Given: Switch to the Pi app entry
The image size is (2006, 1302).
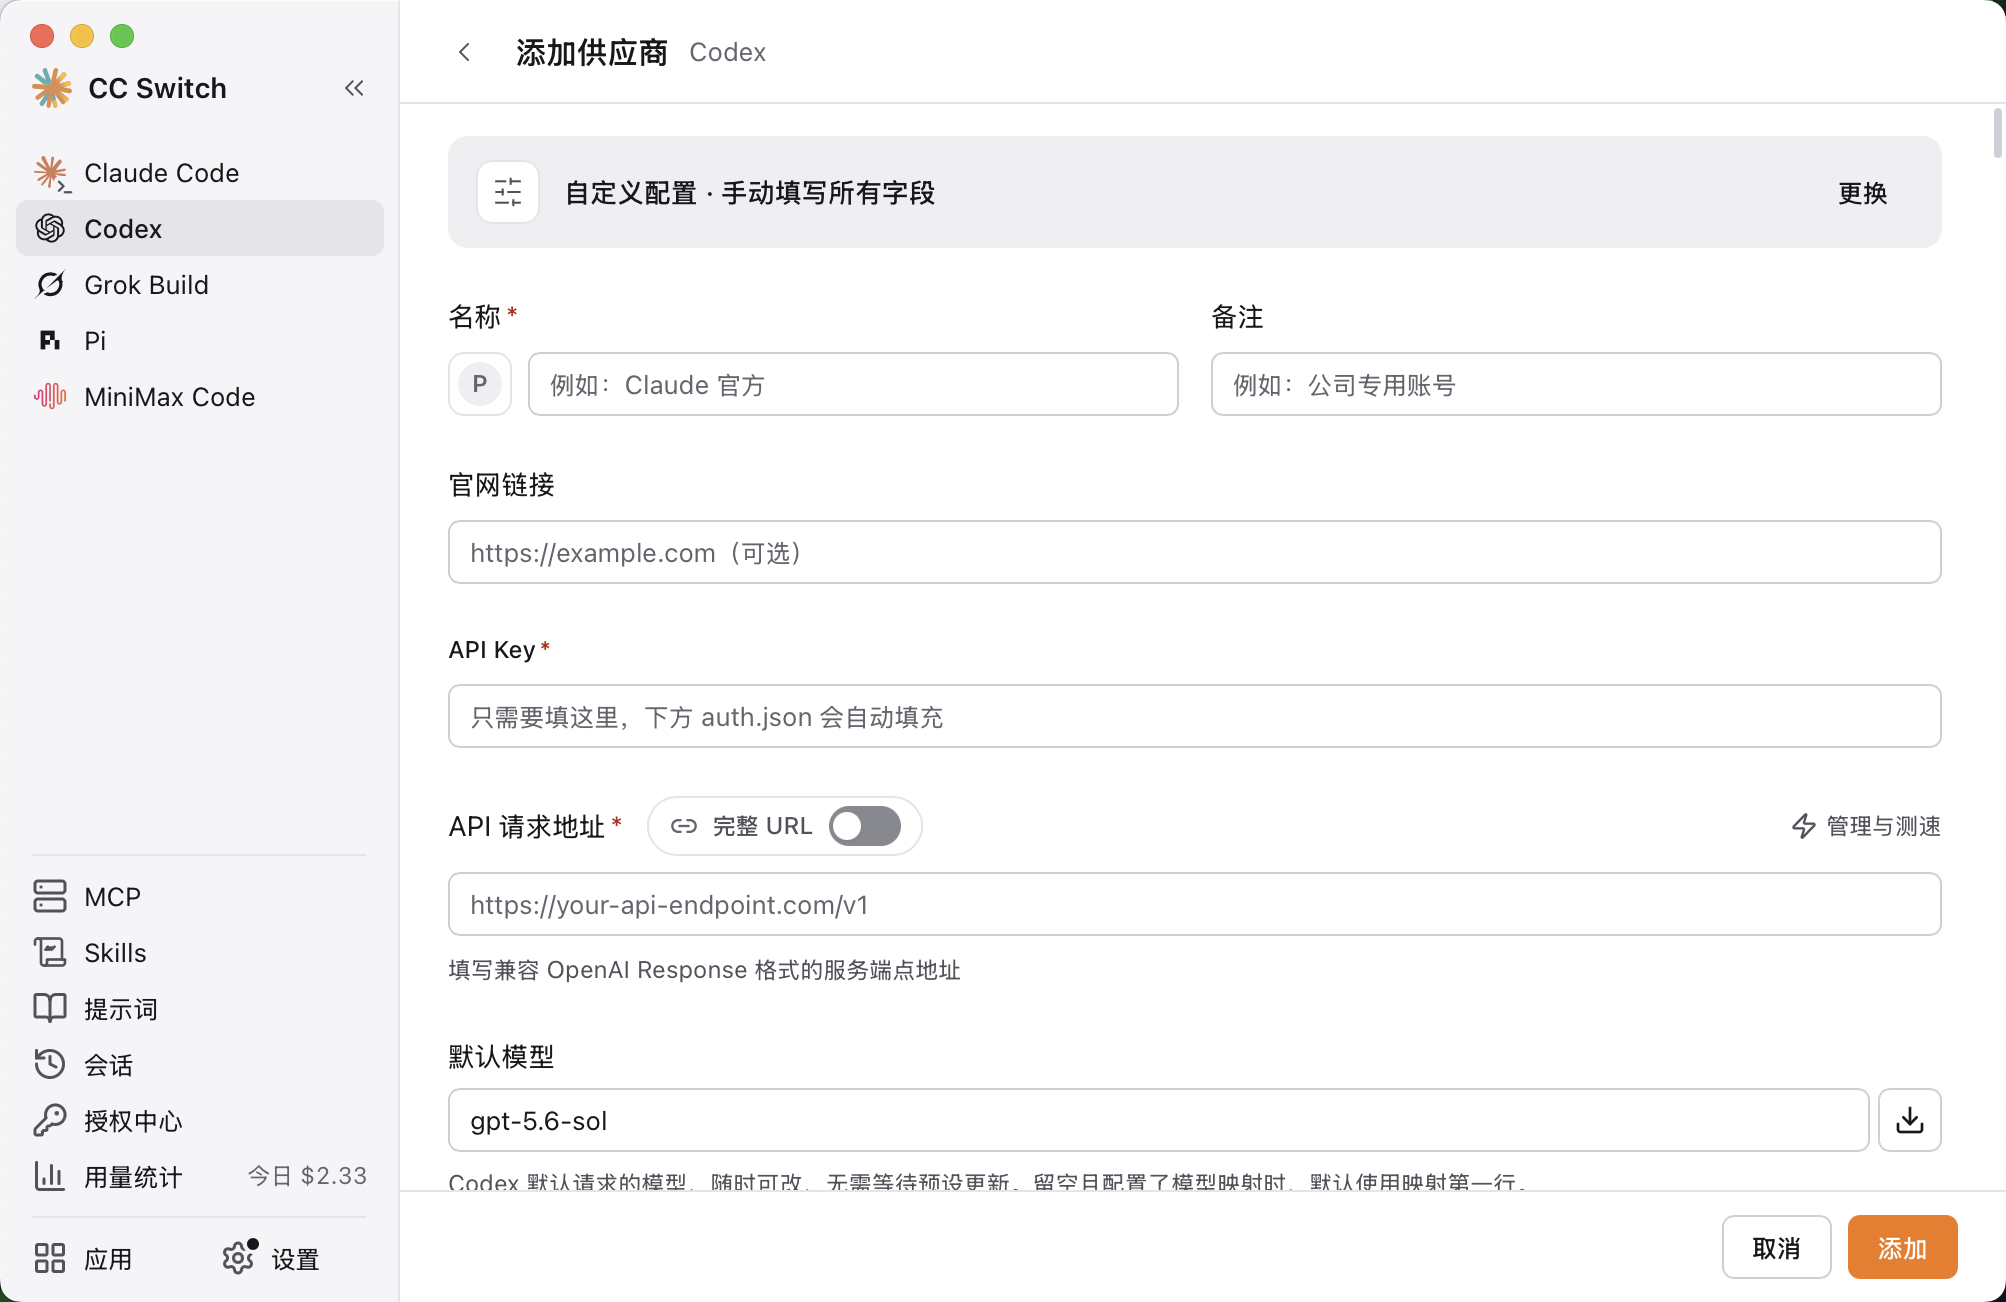Looking at the screenshot, I should 200,341.
